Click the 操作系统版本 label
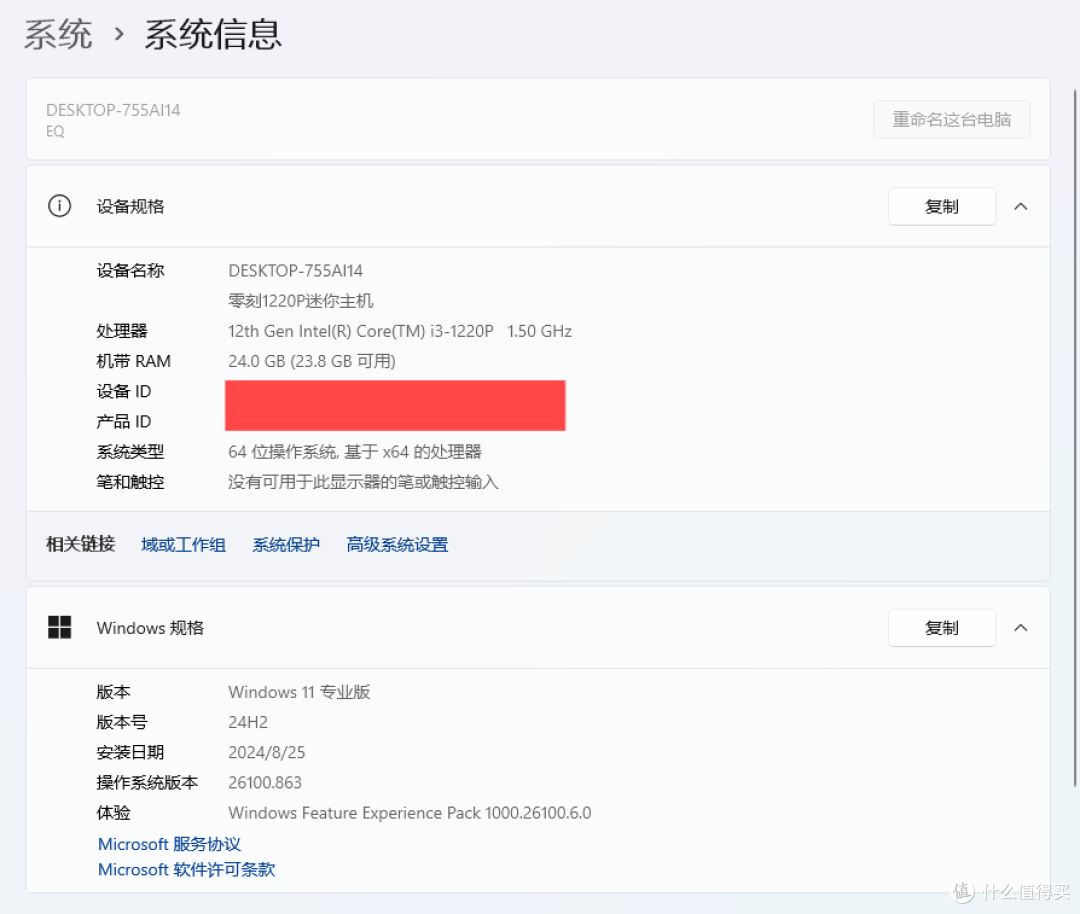Screen dimensions: 1080x914 (x=147, y=782)
